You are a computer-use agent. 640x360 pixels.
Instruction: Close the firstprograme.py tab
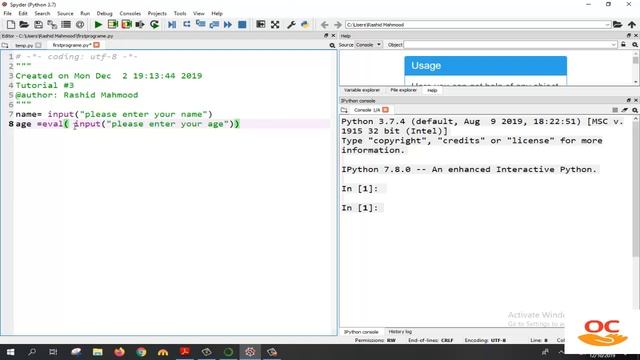tap(96, 45)
